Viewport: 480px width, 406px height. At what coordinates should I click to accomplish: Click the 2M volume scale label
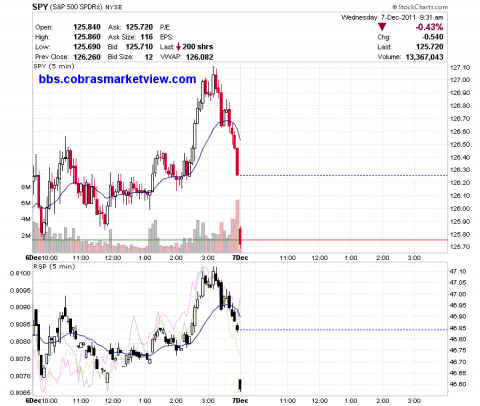coord(26,235)
